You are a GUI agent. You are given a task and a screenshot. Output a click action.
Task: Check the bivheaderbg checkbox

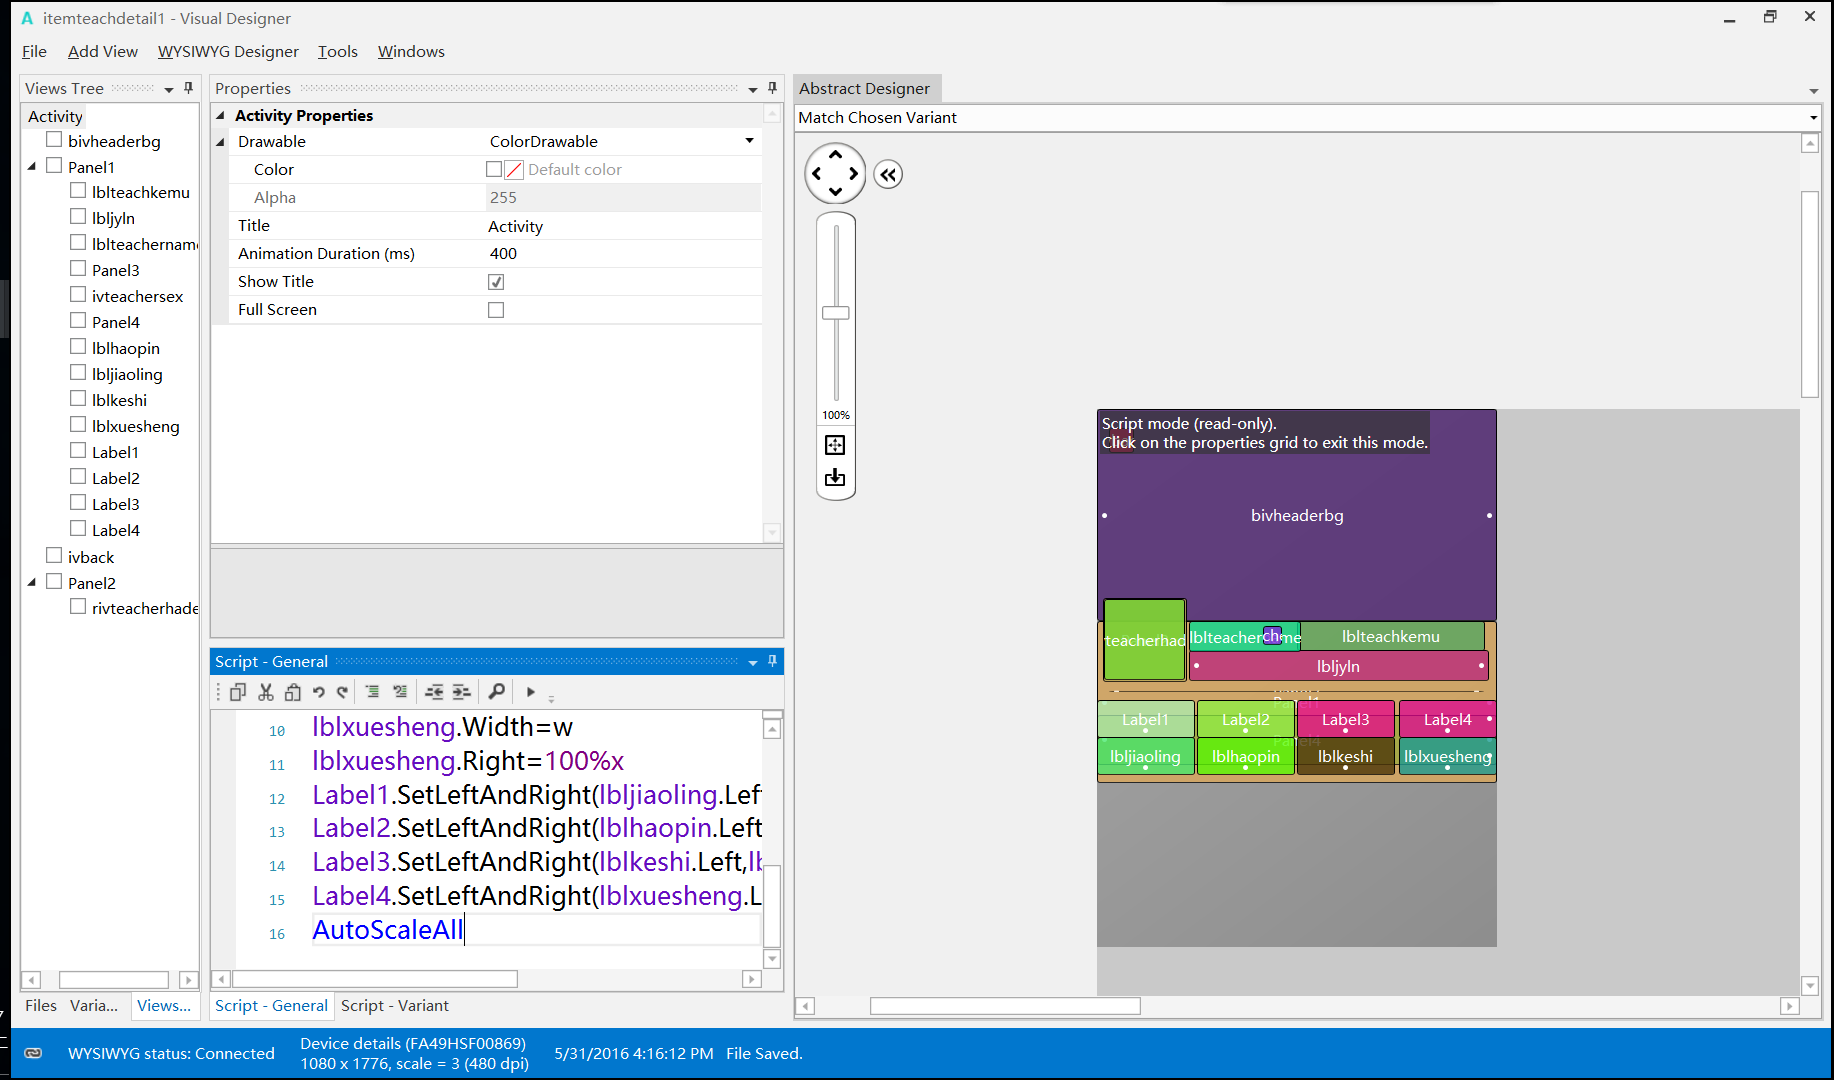pos(54,140)
